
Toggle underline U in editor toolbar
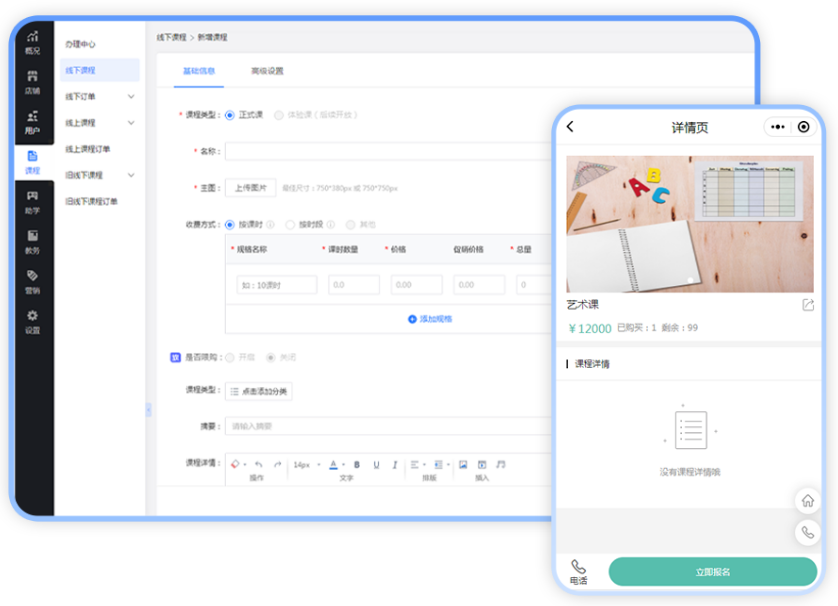click(376, 464)
